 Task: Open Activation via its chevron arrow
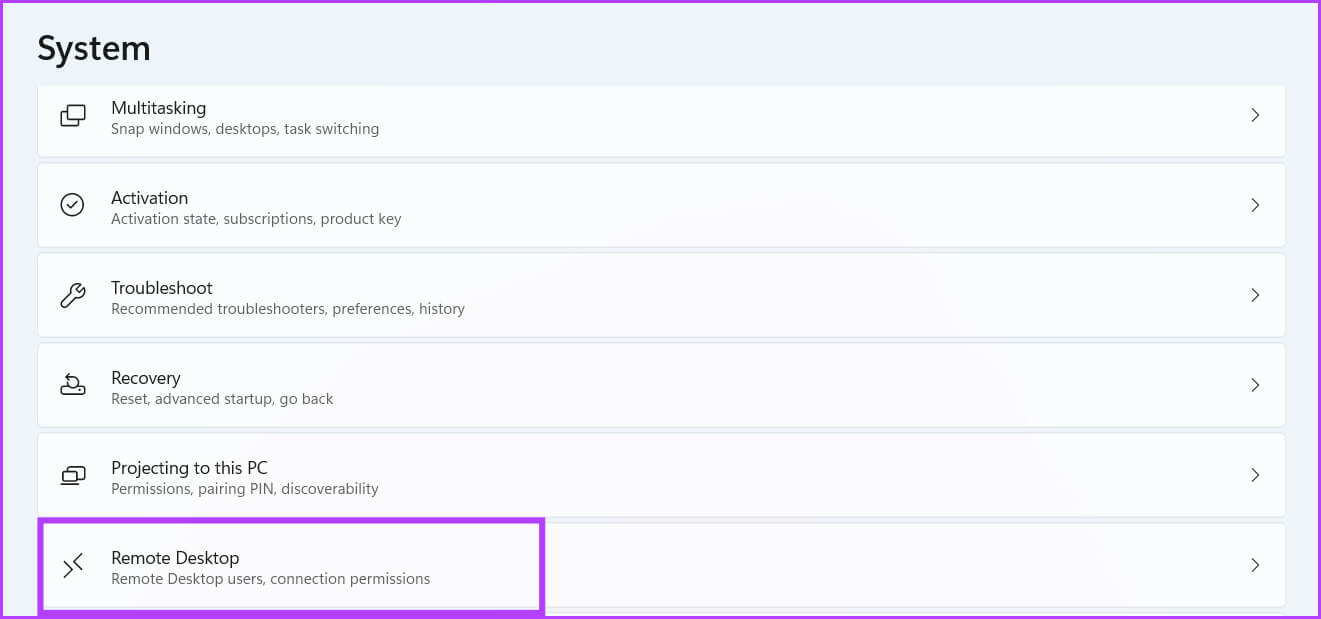coord(1255,205)
